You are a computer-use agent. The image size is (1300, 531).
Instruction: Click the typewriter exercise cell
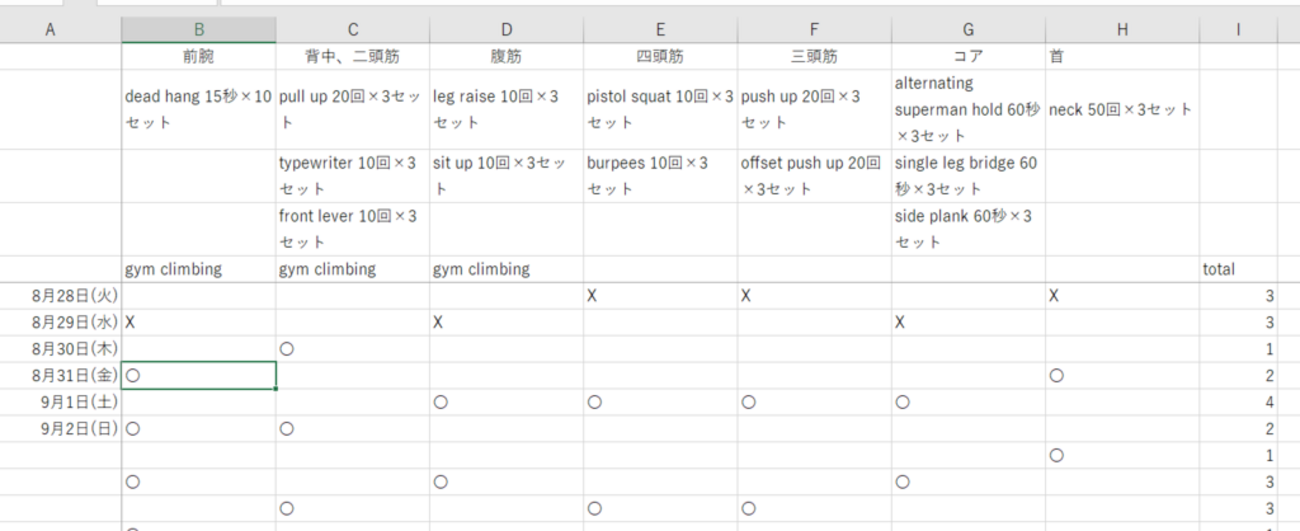click(x=352, y=176)
